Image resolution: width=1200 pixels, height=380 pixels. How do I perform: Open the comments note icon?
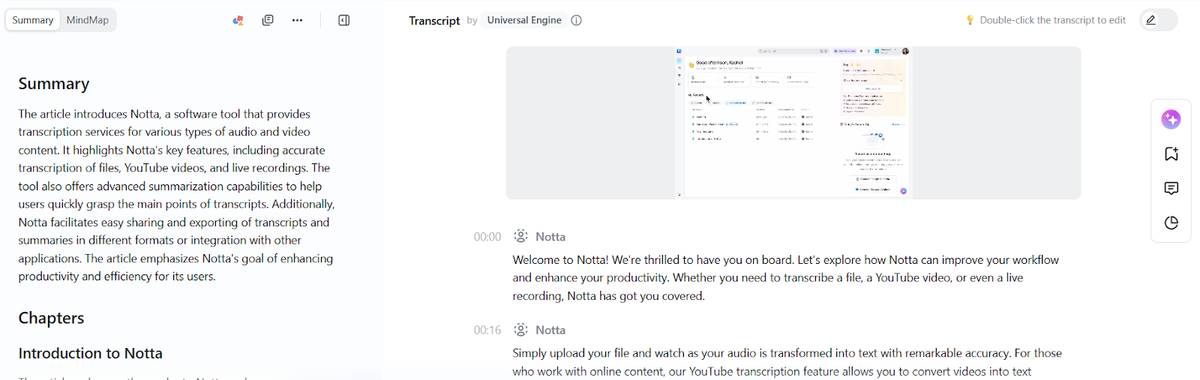1171,189
